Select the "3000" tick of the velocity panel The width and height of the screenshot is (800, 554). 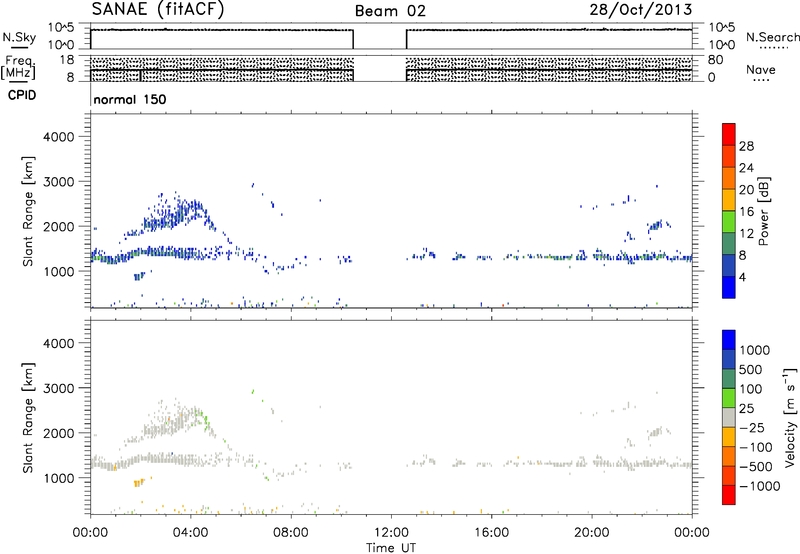(59, 388)
